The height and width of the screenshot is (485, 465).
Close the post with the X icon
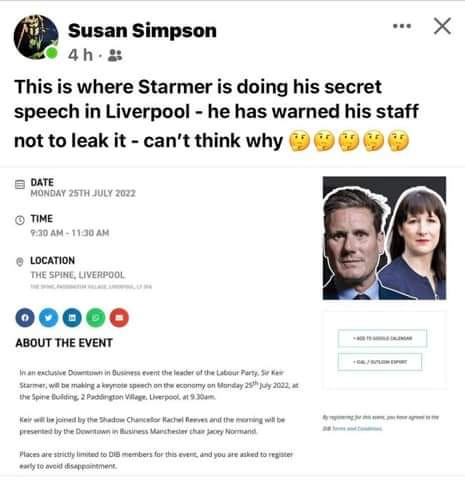point(442,26)
